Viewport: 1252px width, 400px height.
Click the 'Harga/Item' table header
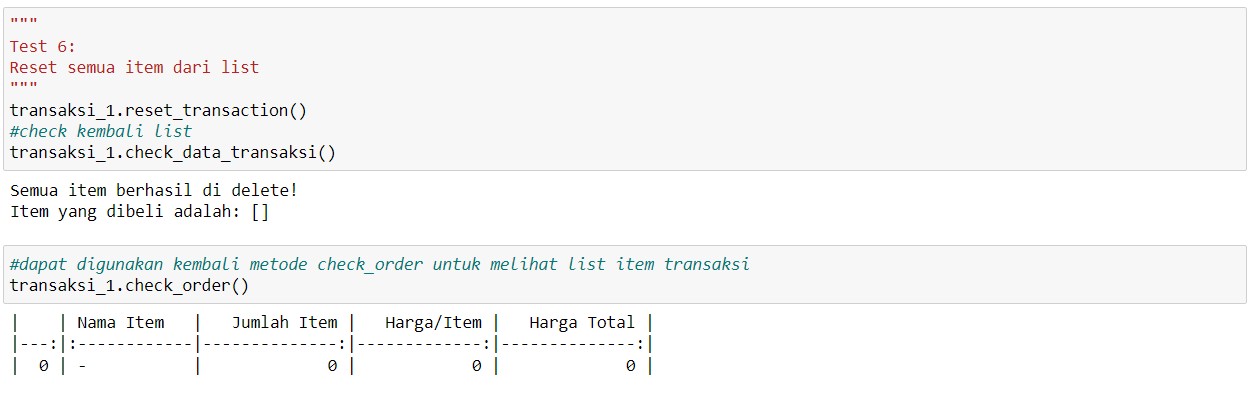pos(433,322)
